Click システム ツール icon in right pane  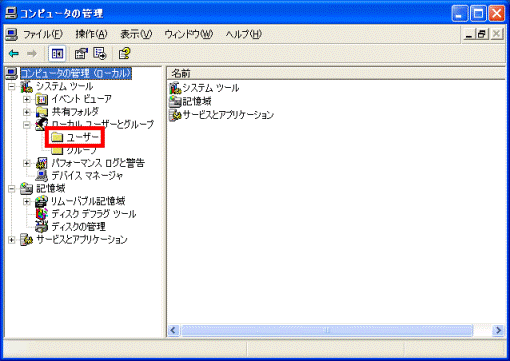tap(175, 88)
